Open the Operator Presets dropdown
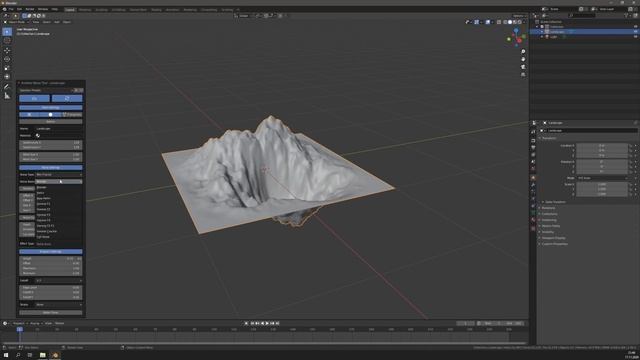 click(x=46, y=90)
